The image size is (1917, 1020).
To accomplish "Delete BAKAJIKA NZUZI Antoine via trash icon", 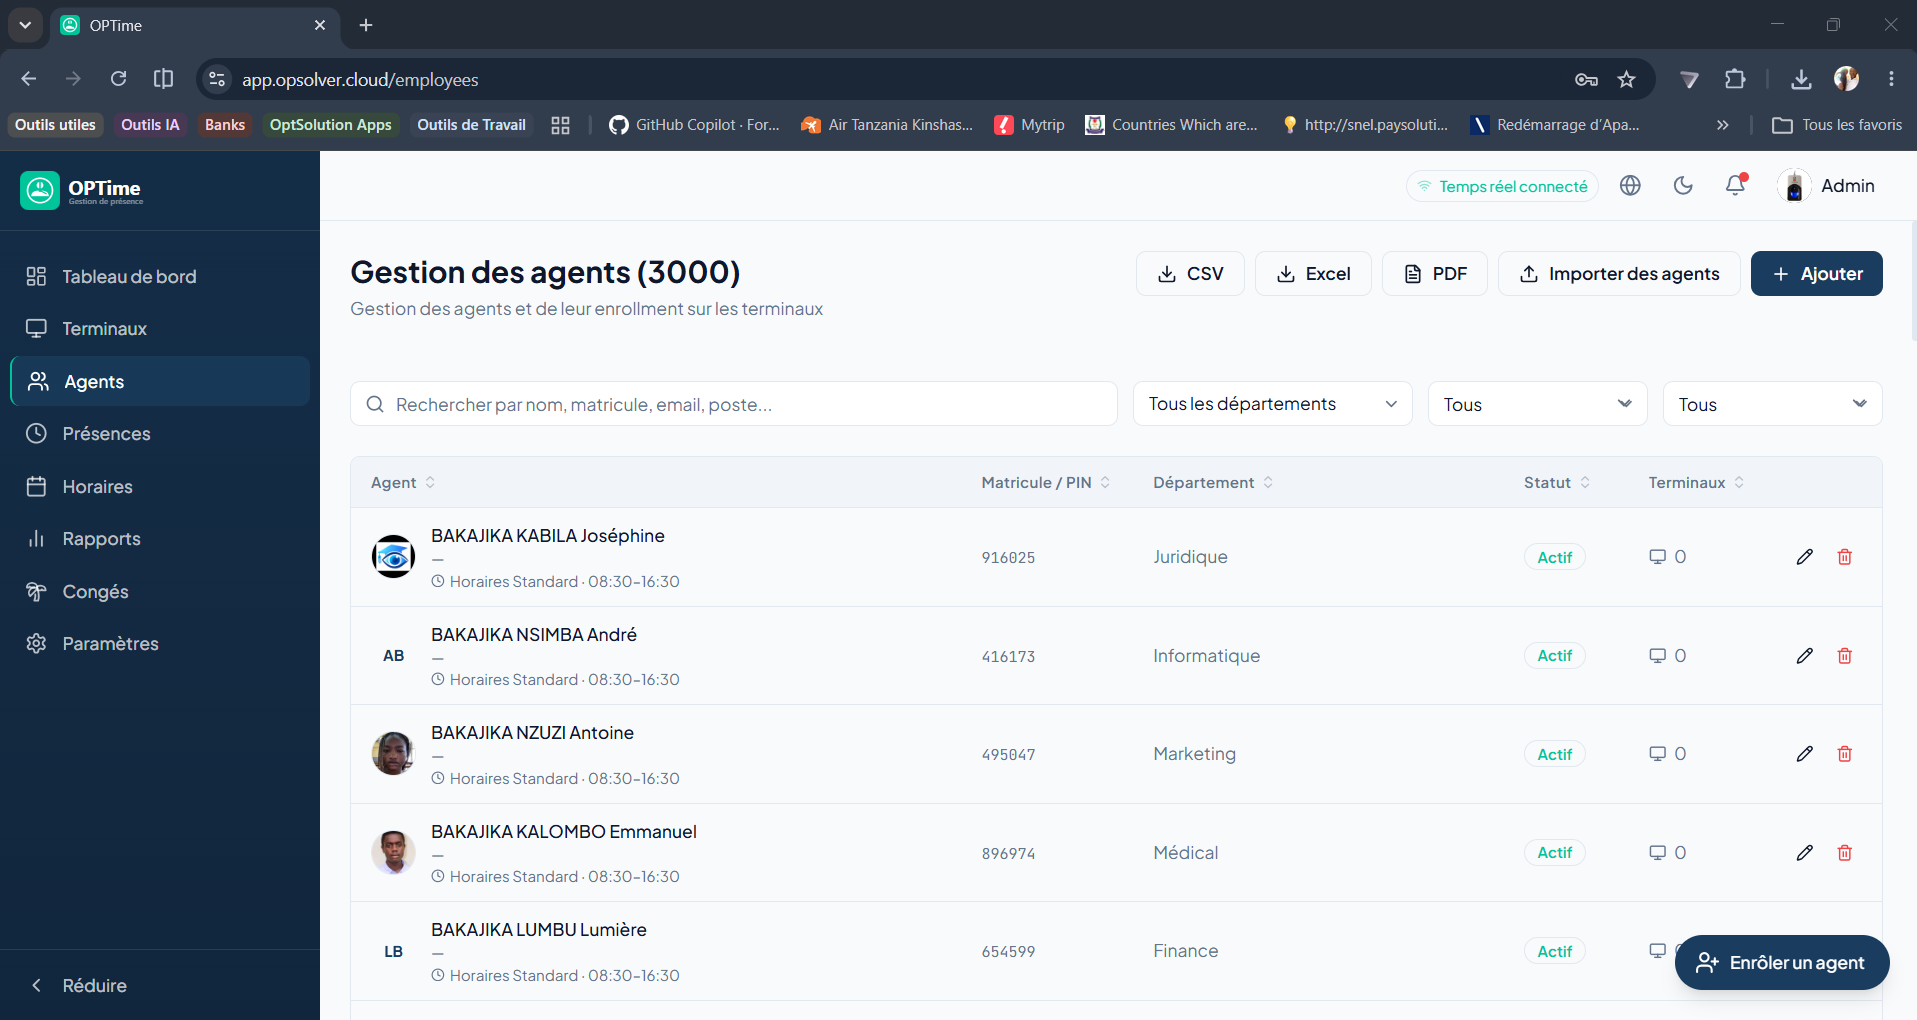I will point(1845,754).
